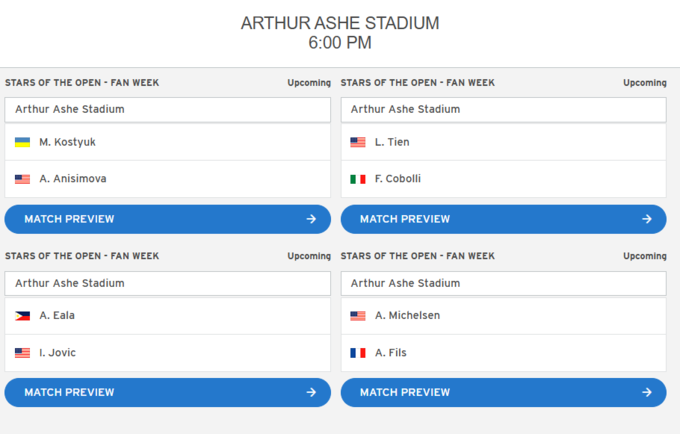The height and width of the screenshot is (434, 680).
Task: Click Arthur Ashe Stadium label in Tien match card
Action: (x=405, y=109)
